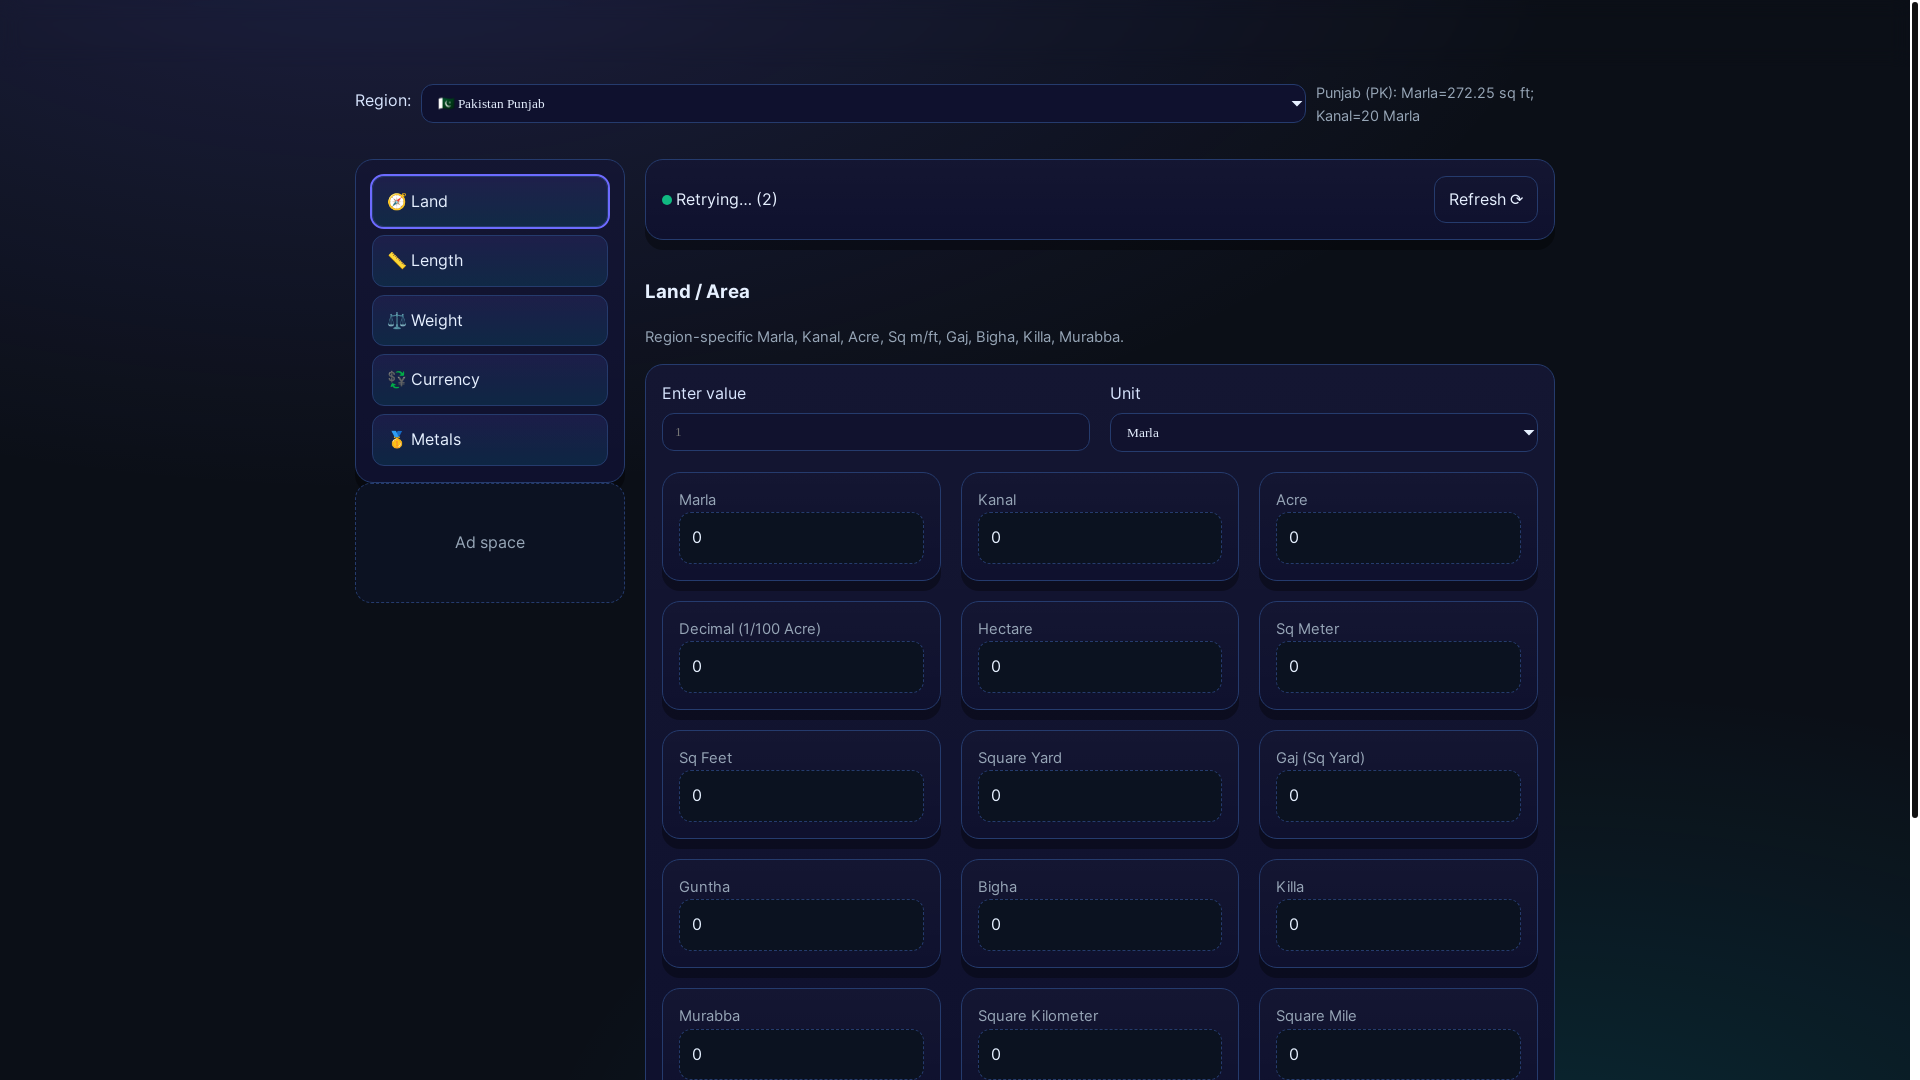
Task: Open the Currency converter tab
Action: click(490, 380)
